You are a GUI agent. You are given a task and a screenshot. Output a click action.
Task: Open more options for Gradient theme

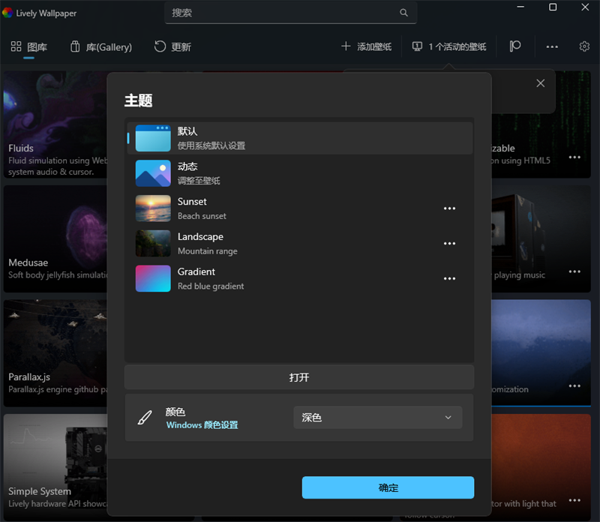coord(449,278)
